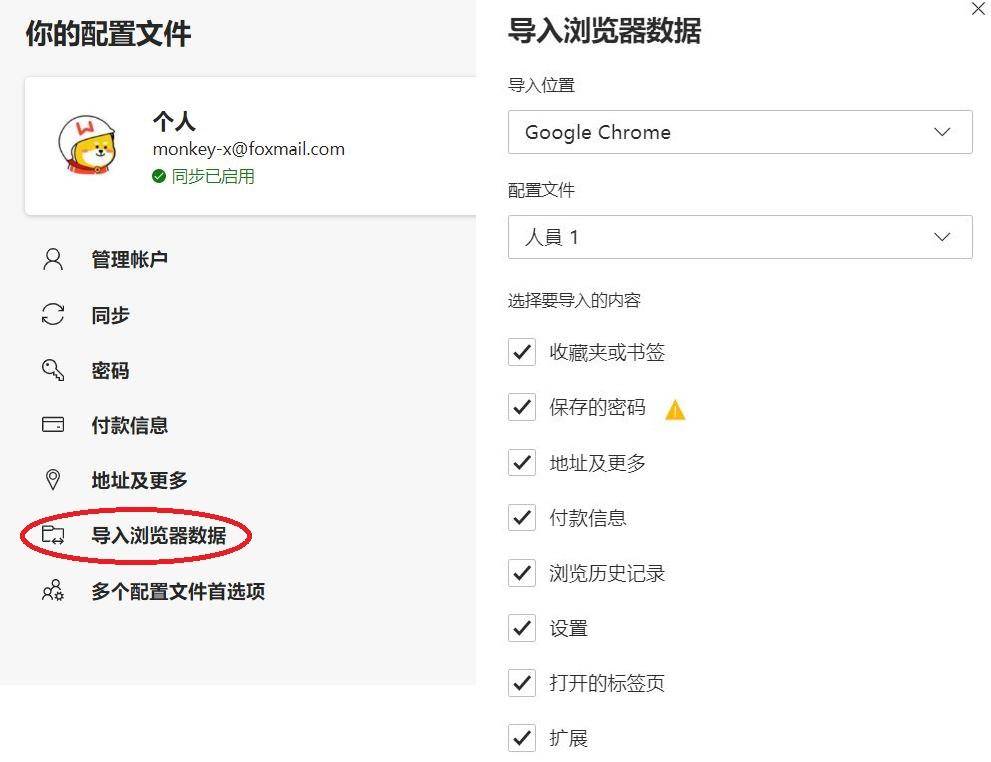Open 多个配置文件首选项 from the sidebar
The image size is (991, 762).
tap(176, 591)
